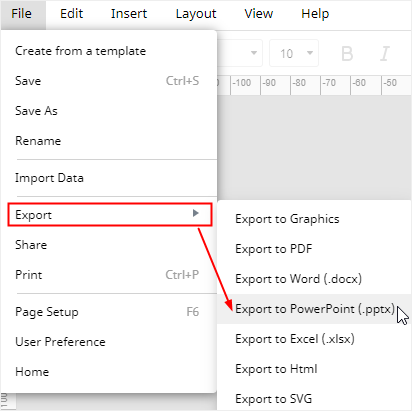Open the Help menu

(x=315, y=14)
